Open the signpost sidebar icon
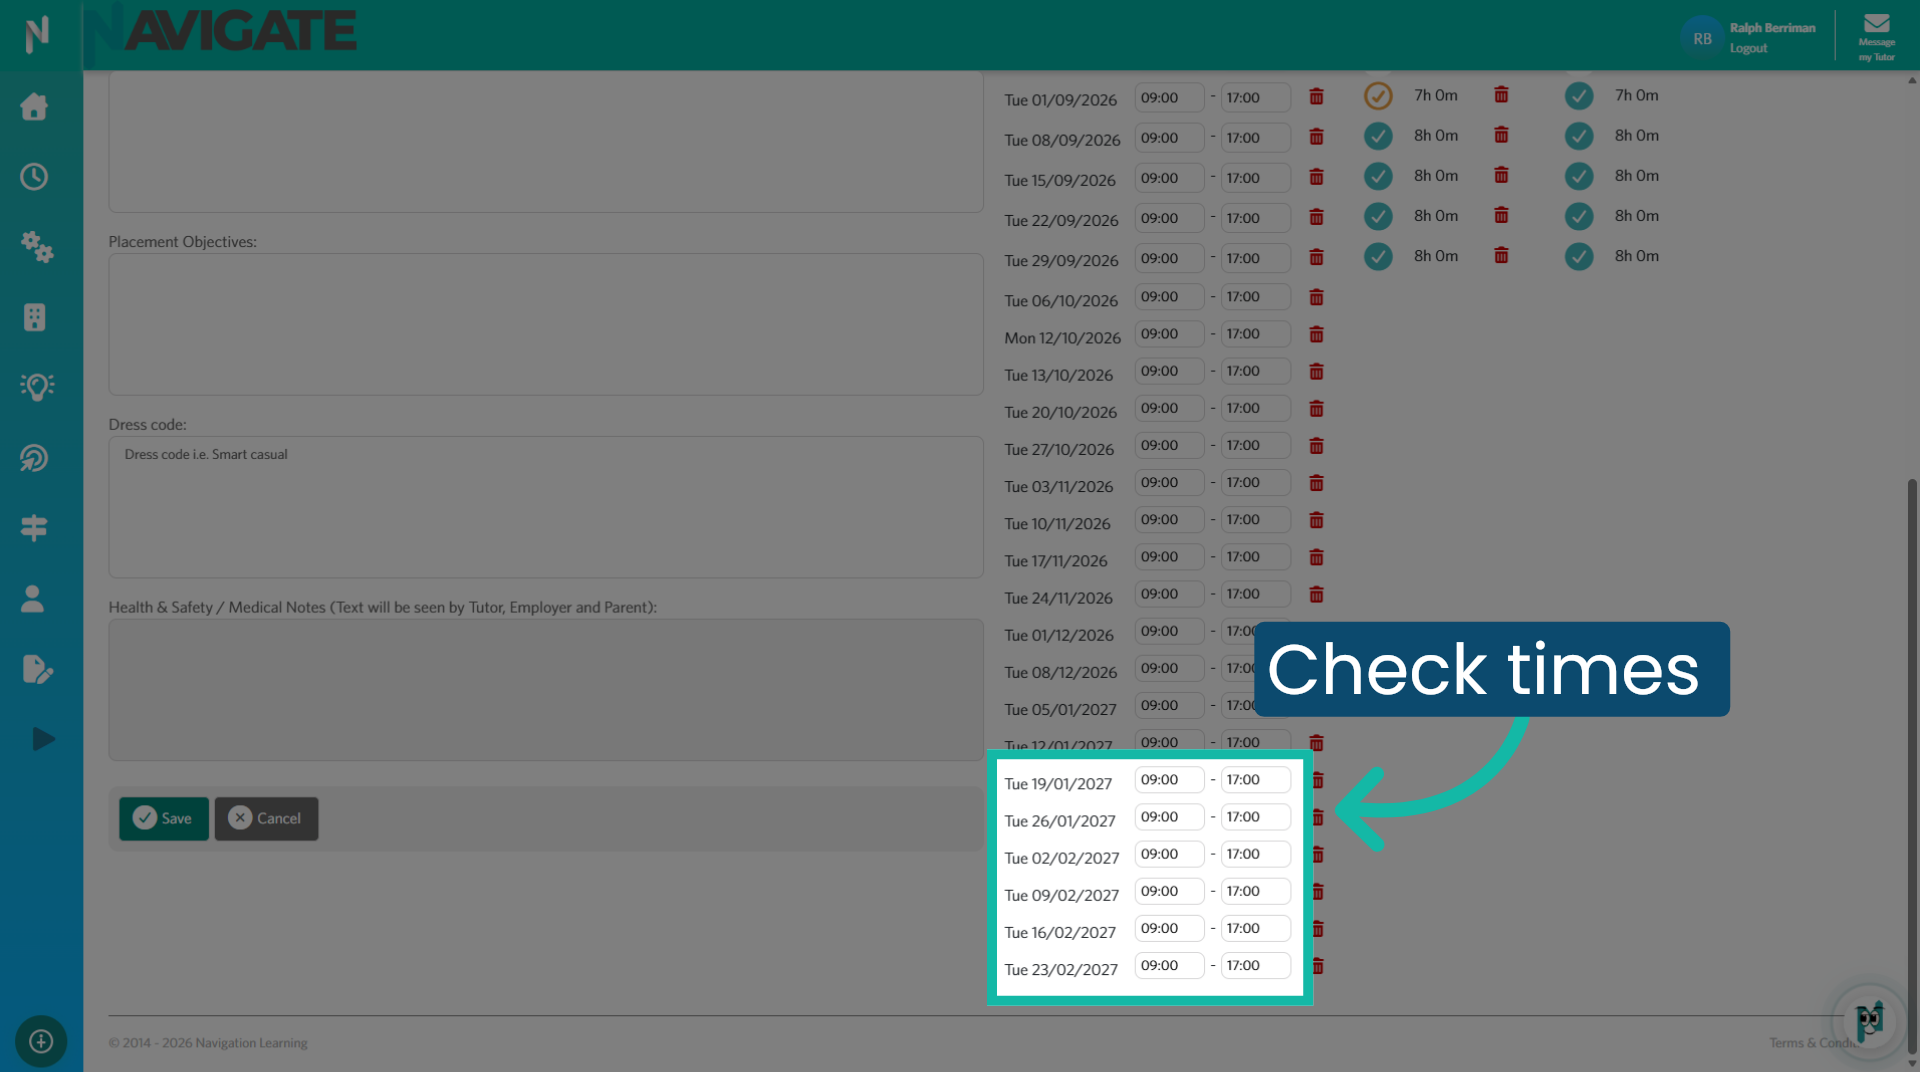The width and height of the screenshot is (1920, 1072). (34, 528)
